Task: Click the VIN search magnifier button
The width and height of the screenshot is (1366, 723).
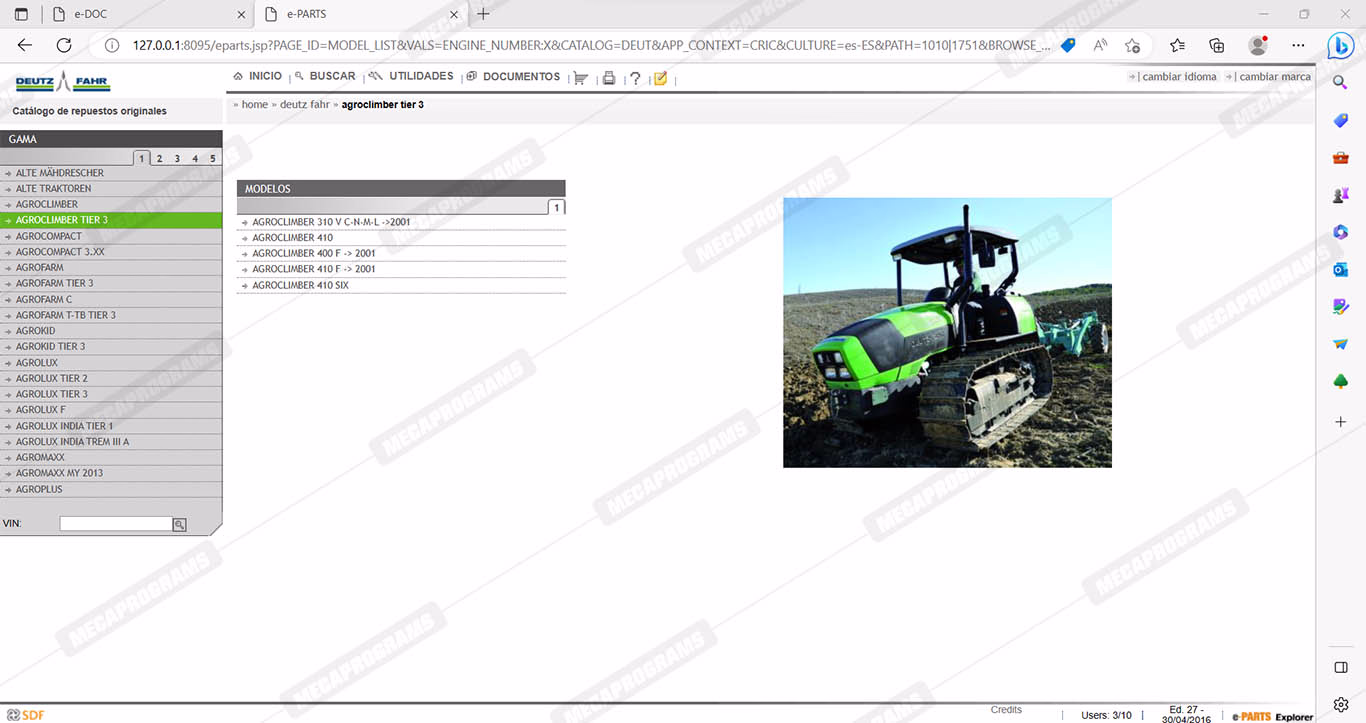Action: tap(179, 524)
